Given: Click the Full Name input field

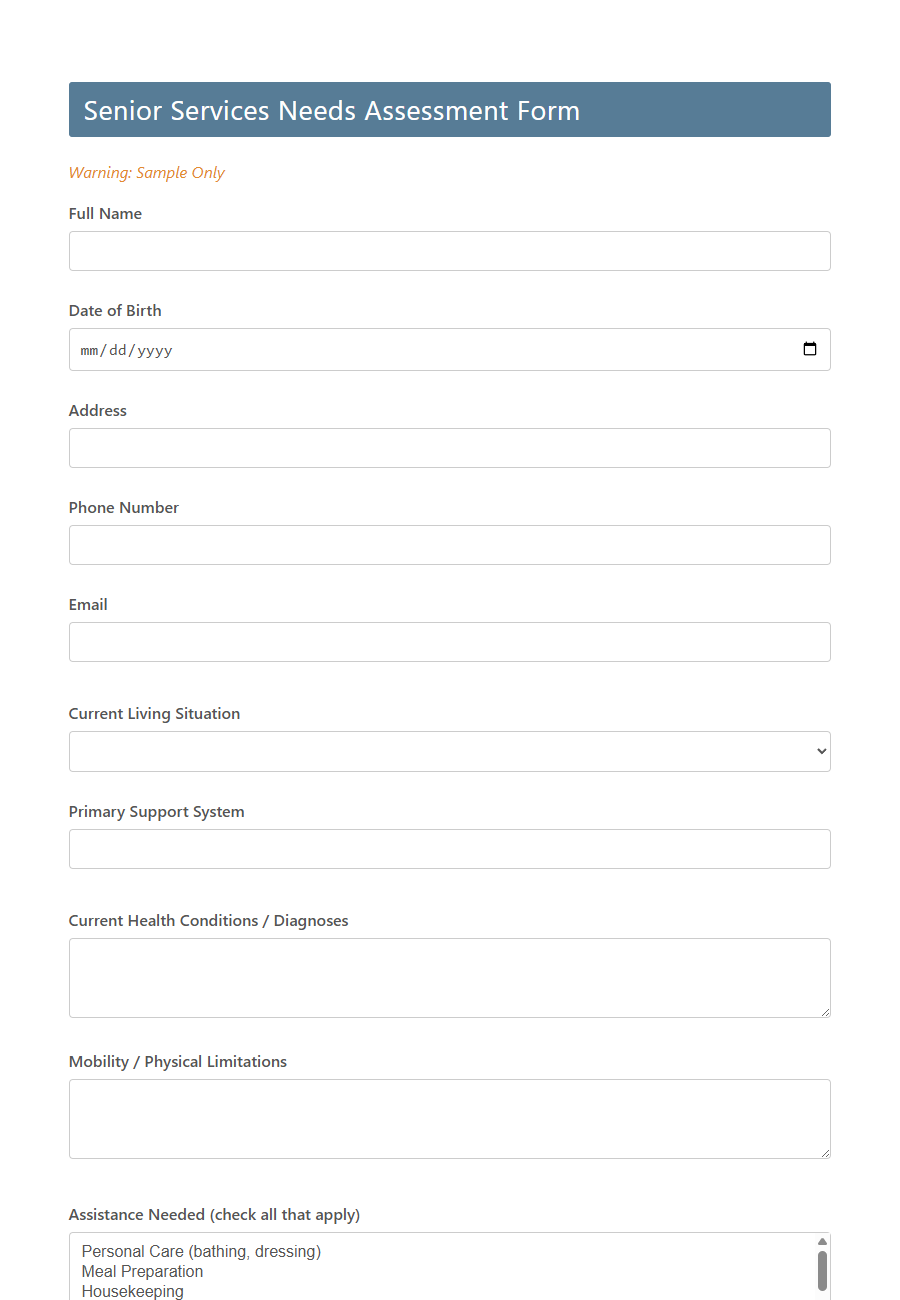Looking at the screenshot, I should pos(449,251).
